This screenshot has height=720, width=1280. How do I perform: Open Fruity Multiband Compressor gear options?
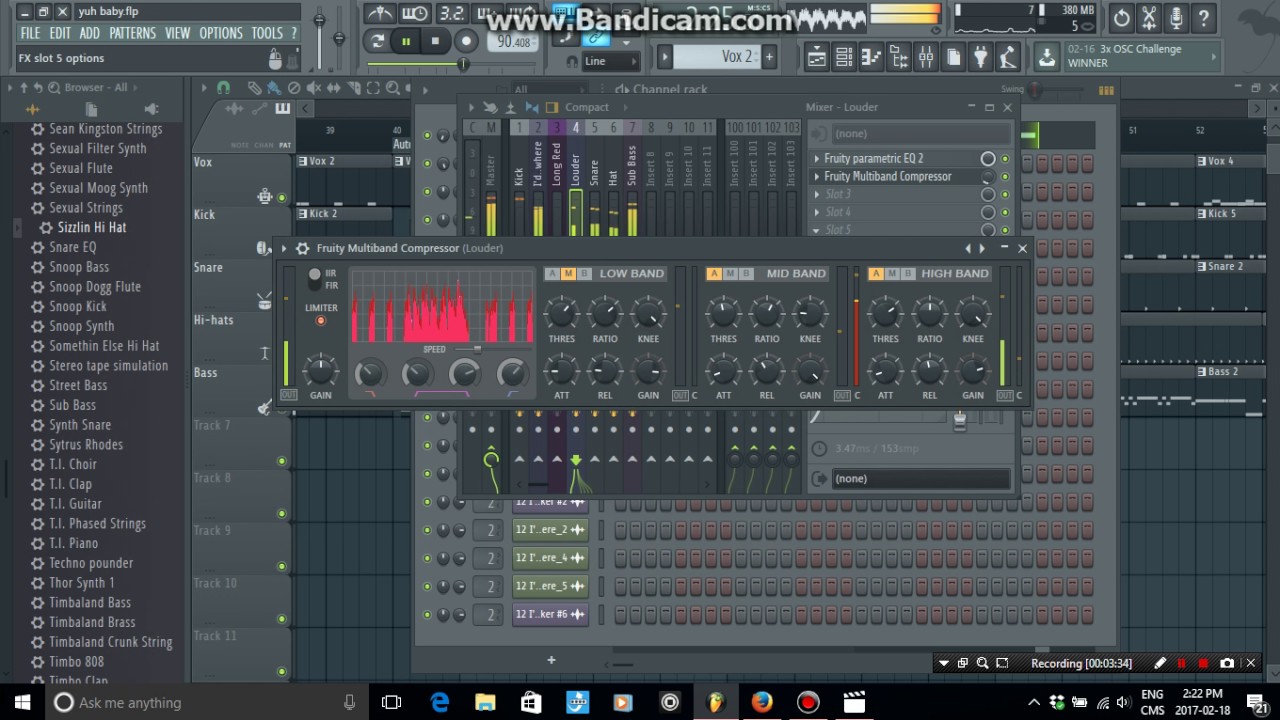coord(303,248)
